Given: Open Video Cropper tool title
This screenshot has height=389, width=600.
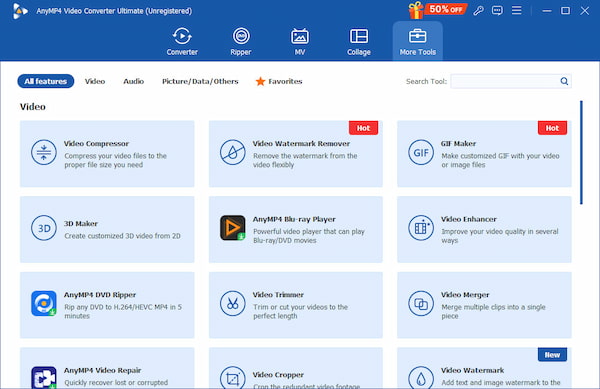Looking at the screenshot, I should coord(278,375).
